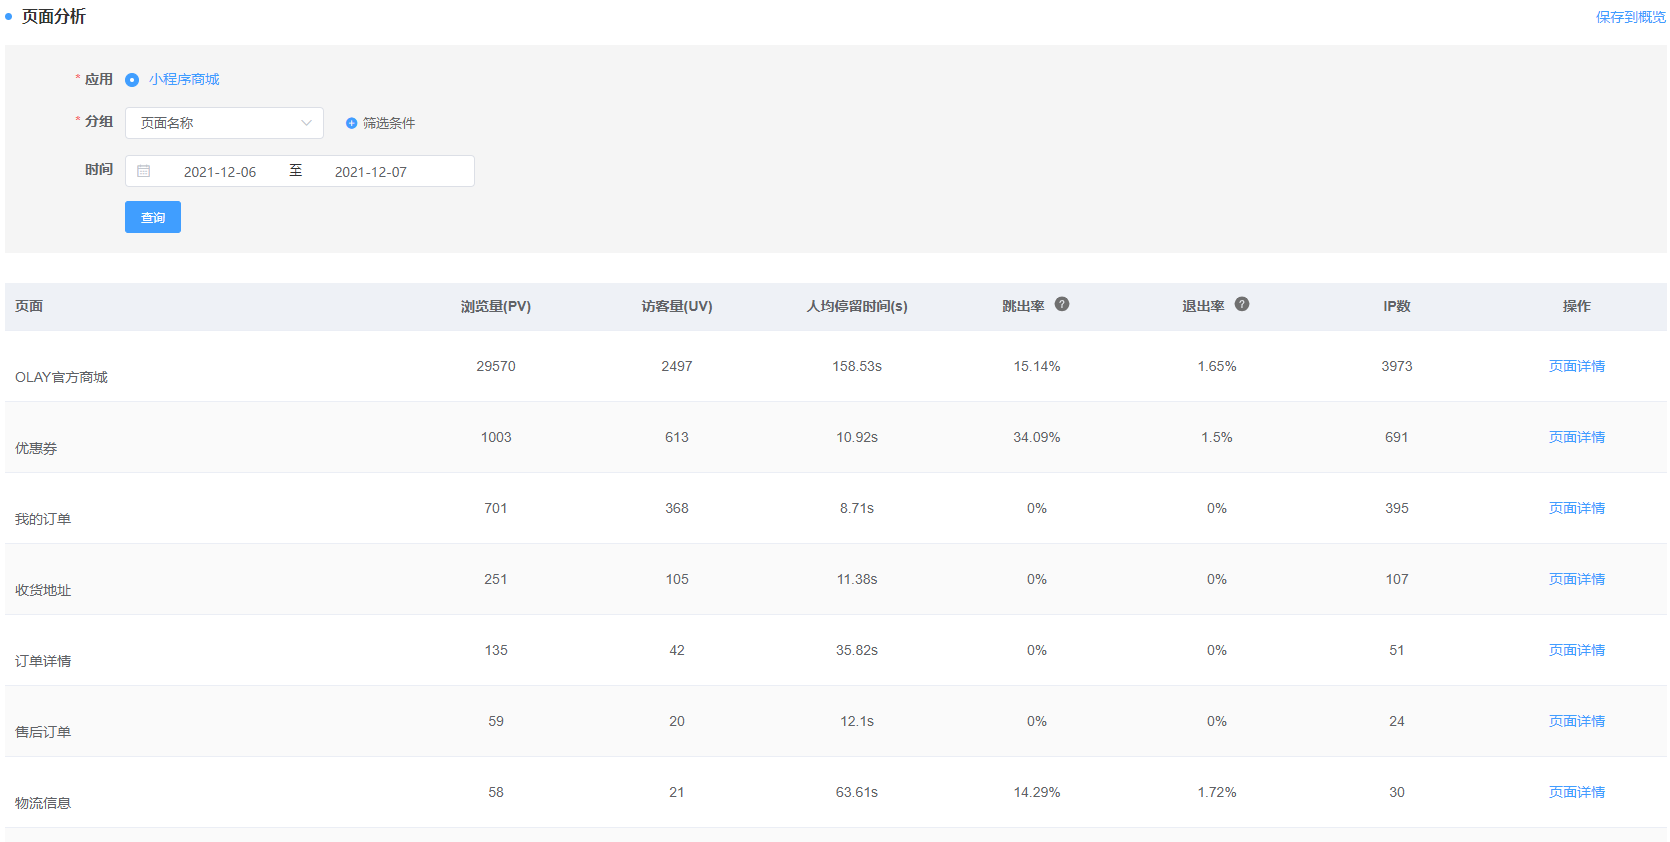This screenshot has width=1670, height=842.
Task: Open the 页面名称 grouping dropdown
Action: (x=223, y=123)
